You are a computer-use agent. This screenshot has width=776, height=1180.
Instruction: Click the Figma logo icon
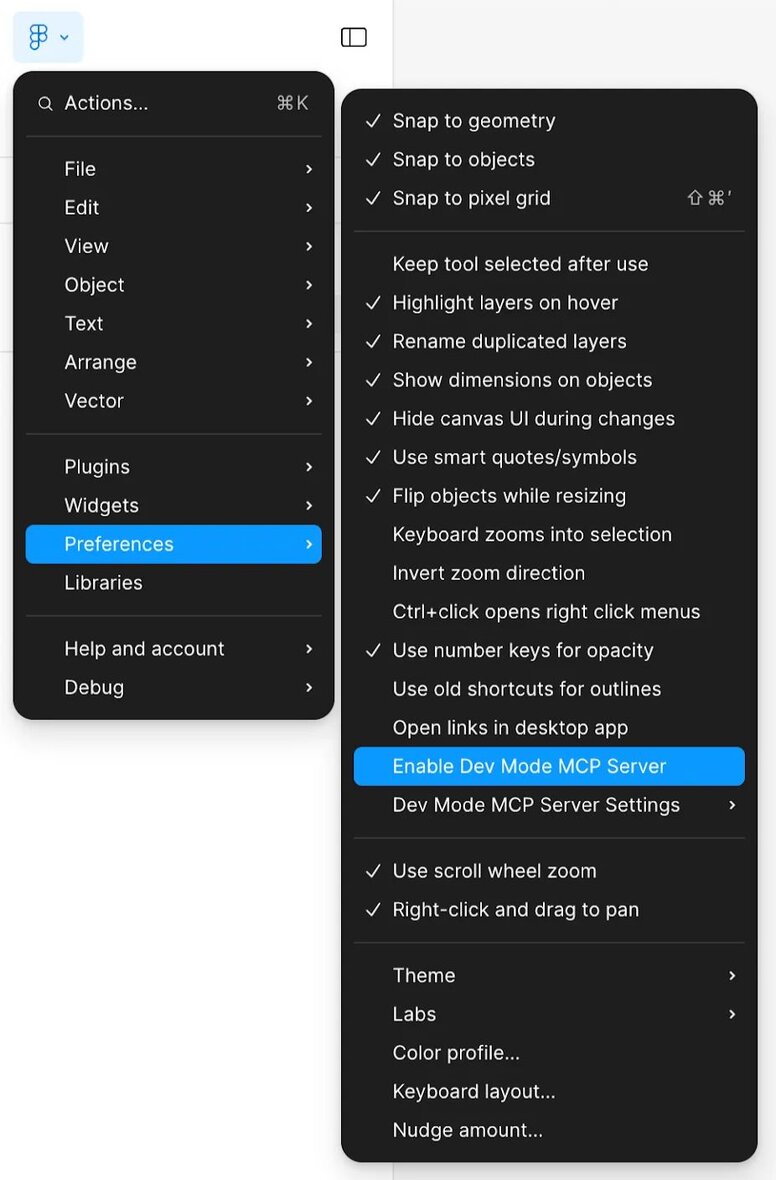(37, 37)
